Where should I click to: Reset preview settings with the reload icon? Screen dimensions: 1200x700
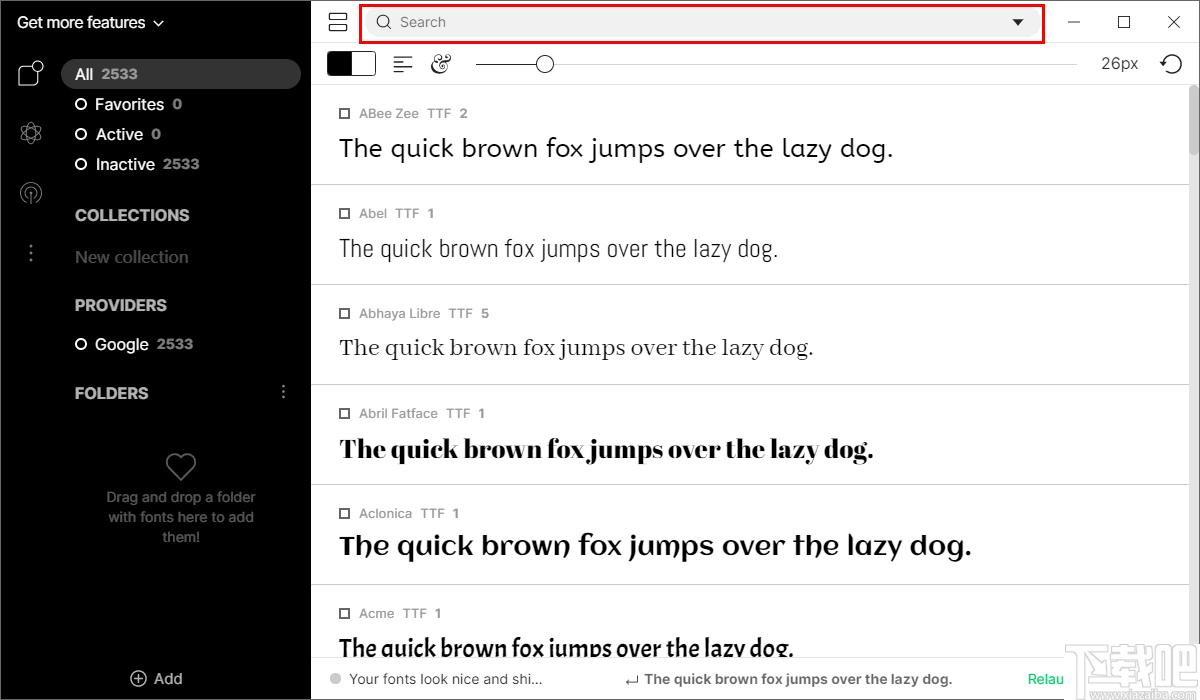click(x=1171, y=64)
